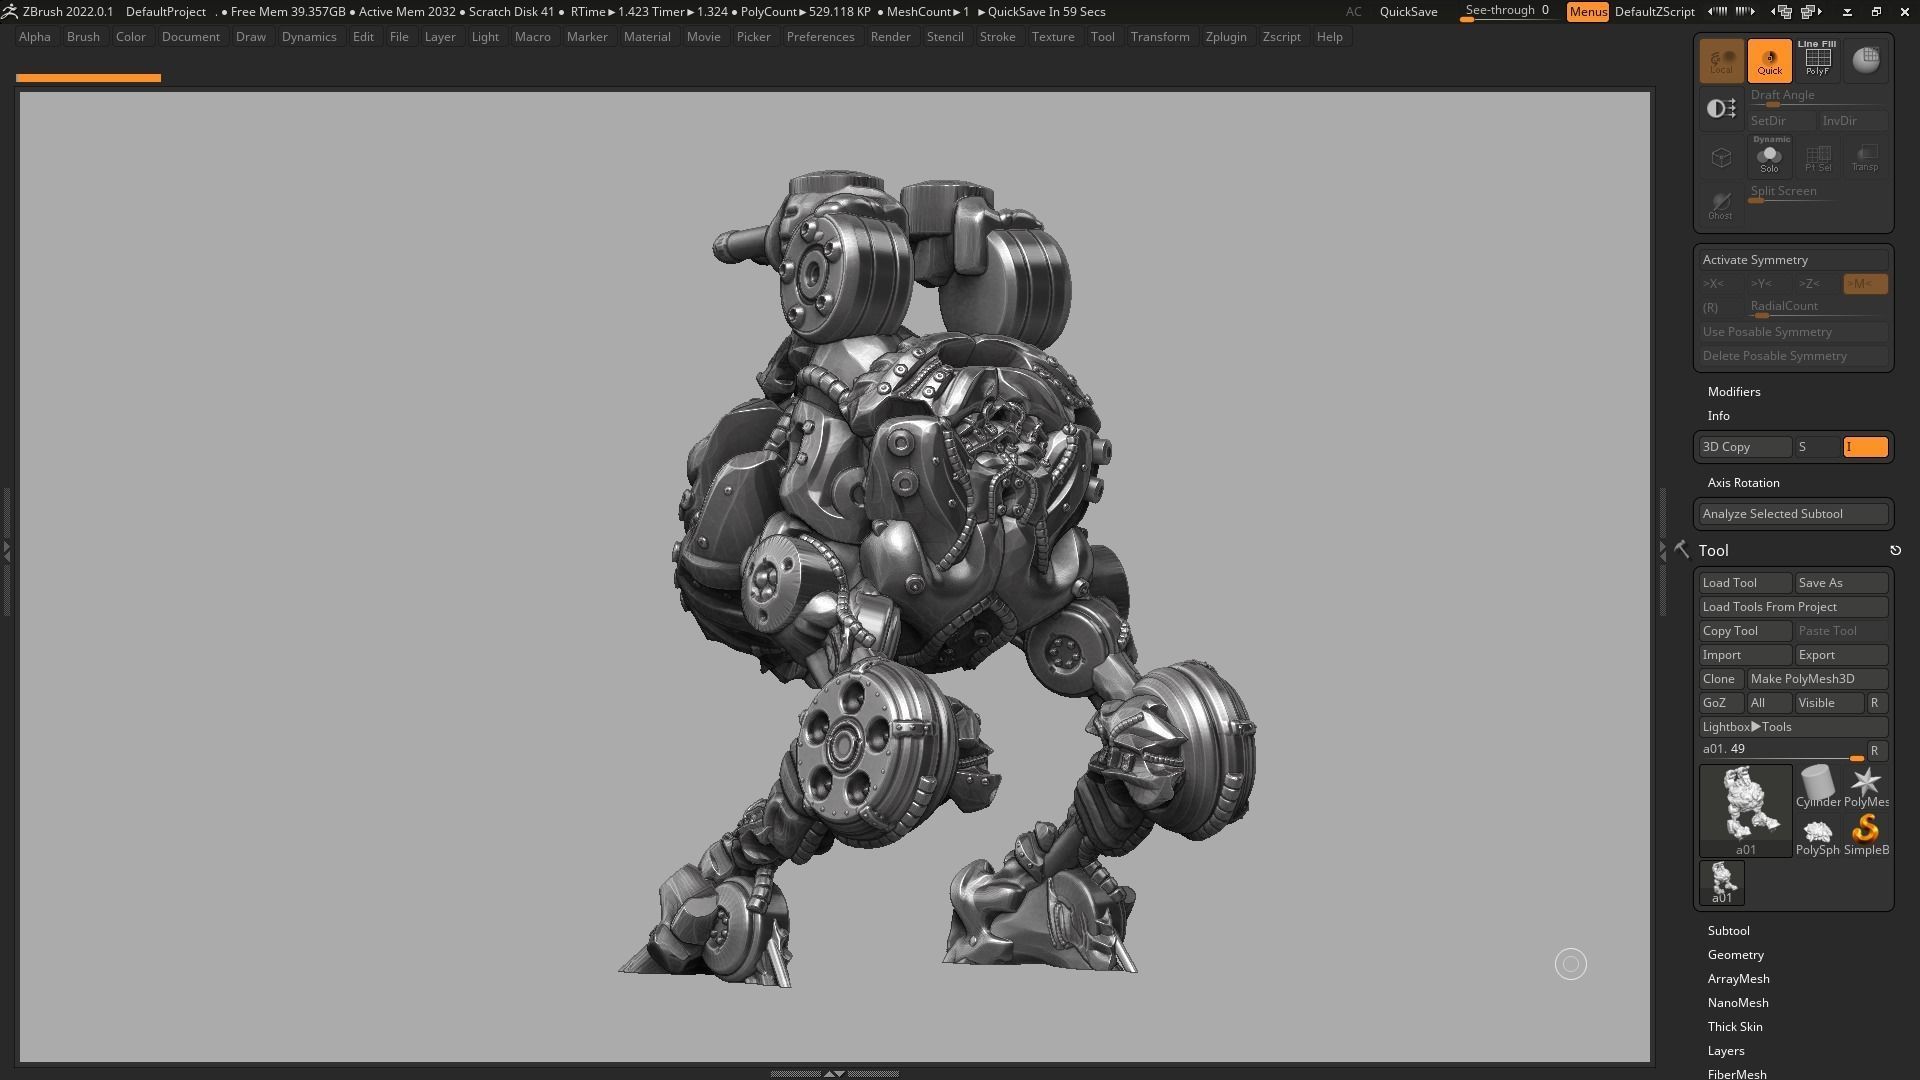The image size is (1920, 1080).
Task: Choose the SimpleBrush tool
Action: click(1865, 830)
